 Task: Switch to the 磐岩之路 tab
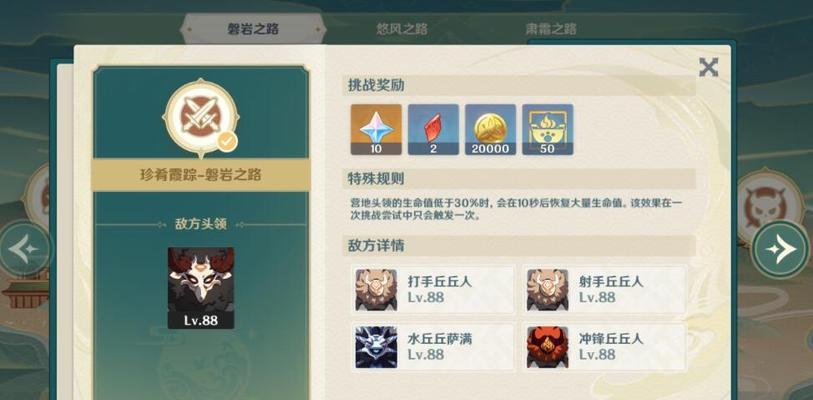pos(253,29)
